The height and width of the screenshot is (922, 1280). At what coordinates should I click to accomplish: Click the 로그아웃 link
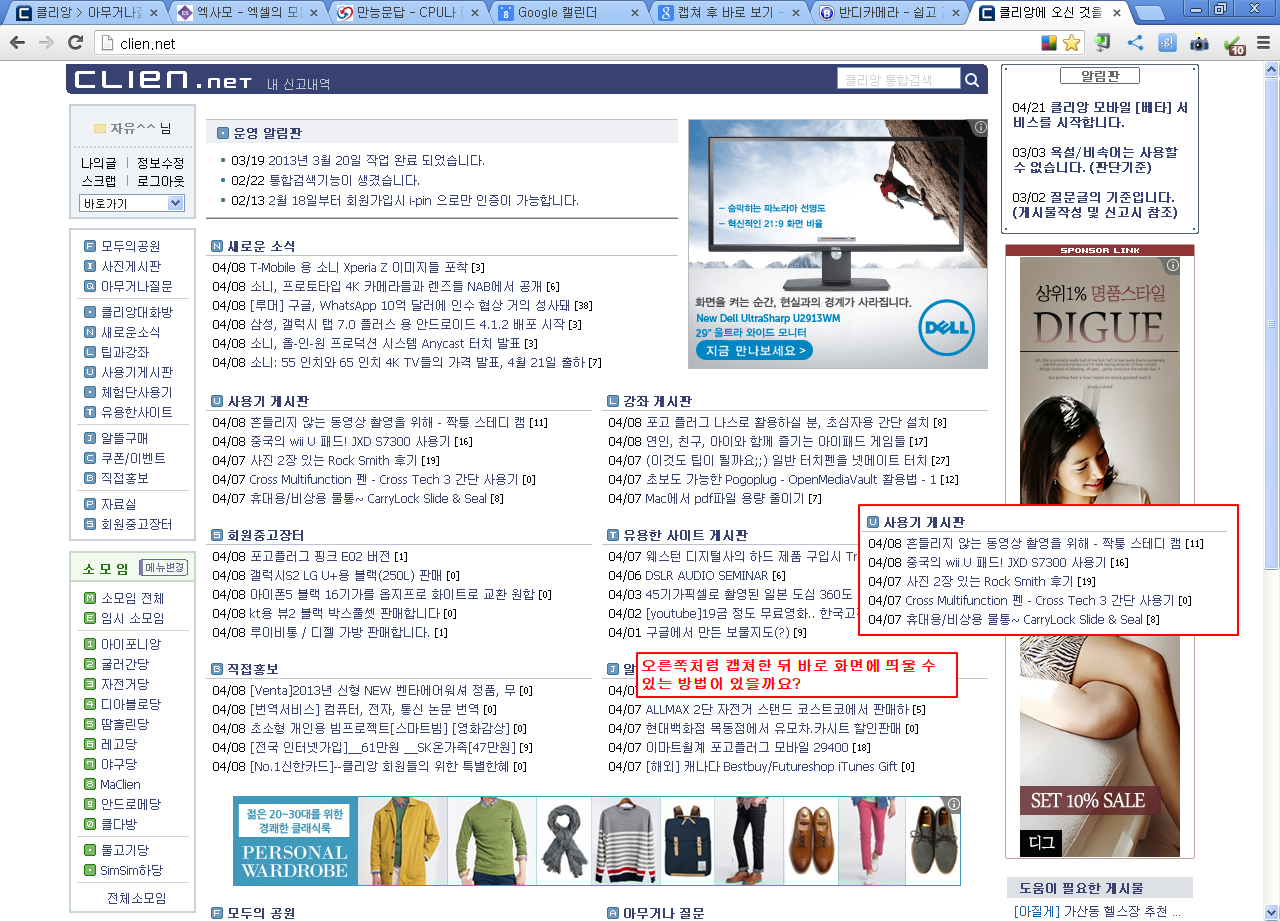point(160,181)
